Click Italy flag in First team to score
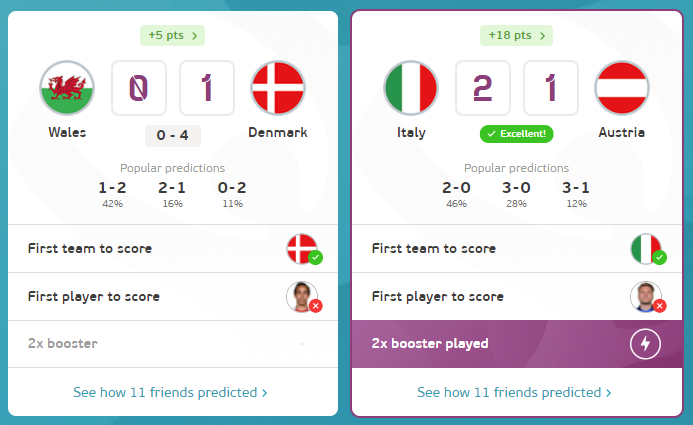 (646, 249)
